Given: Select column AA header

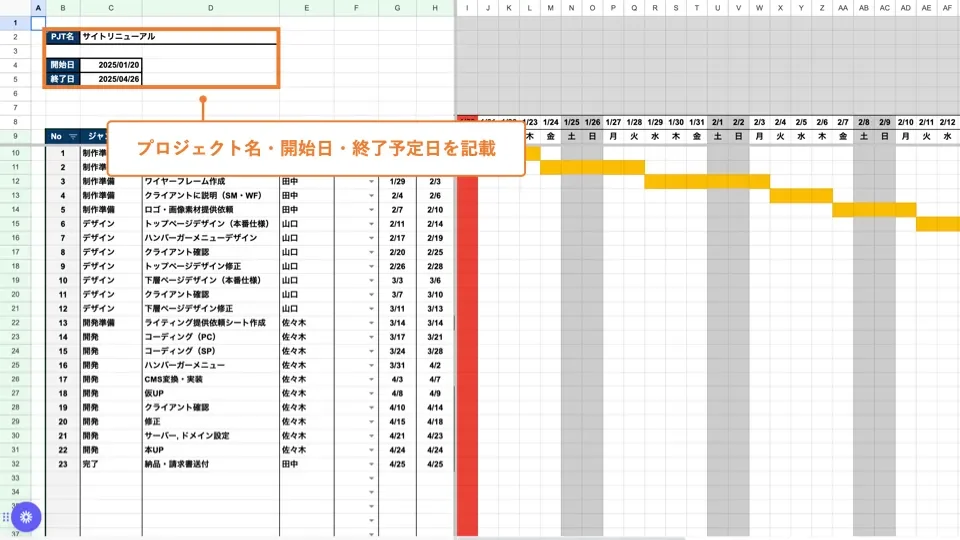Looking at the screenshot, I should [x=843, y=8].
